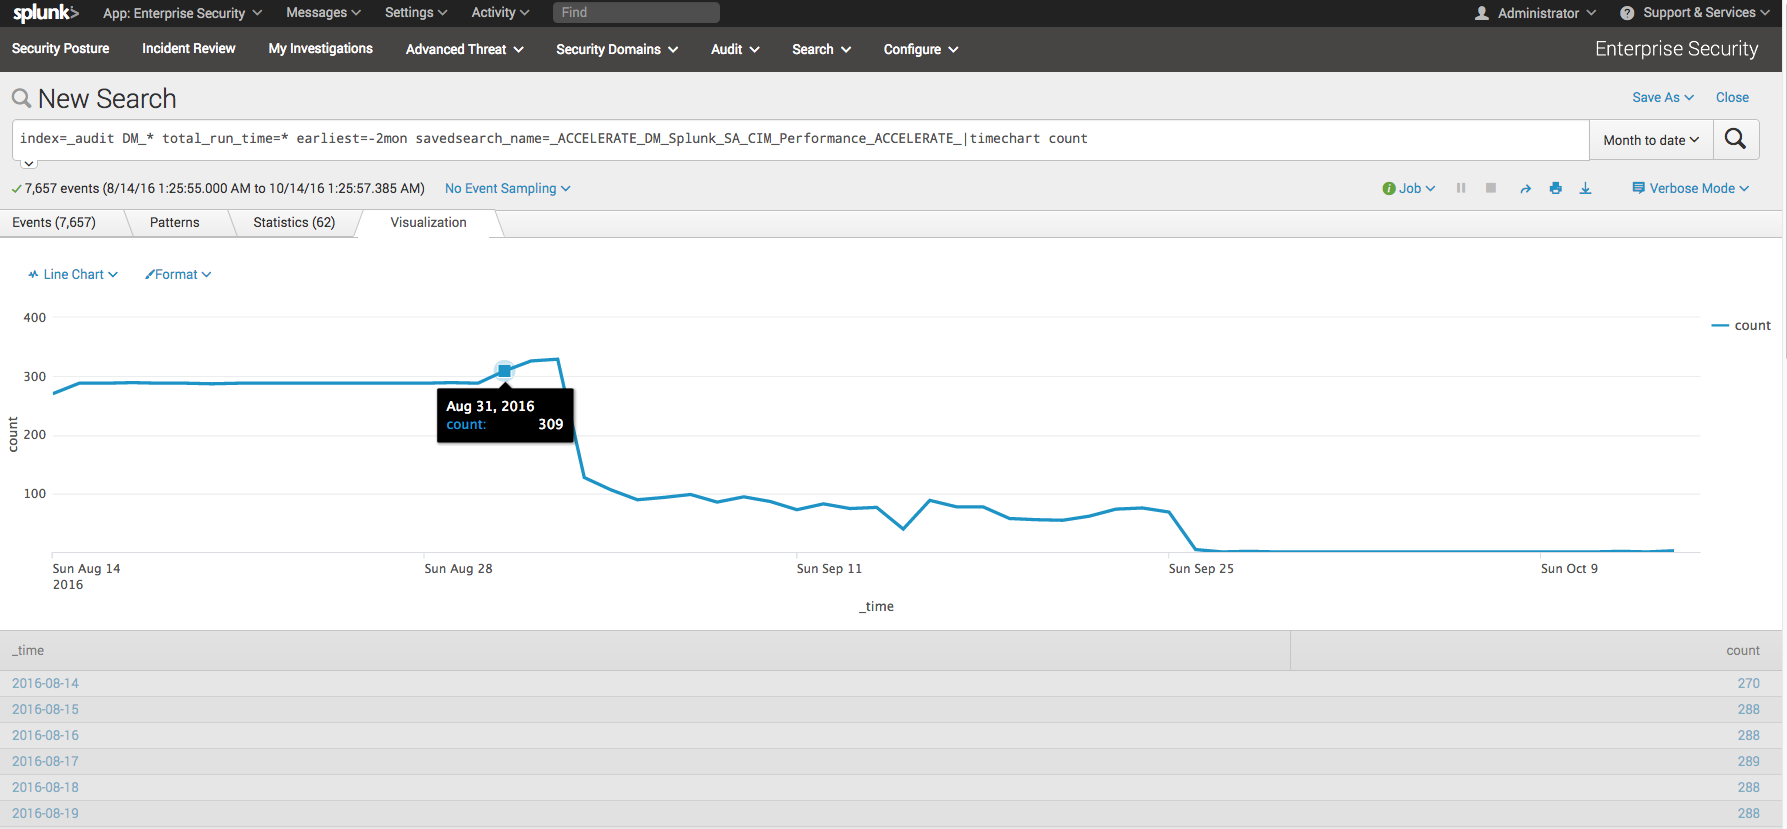Run the search with magnifier button

click(x=1736, y=139)
